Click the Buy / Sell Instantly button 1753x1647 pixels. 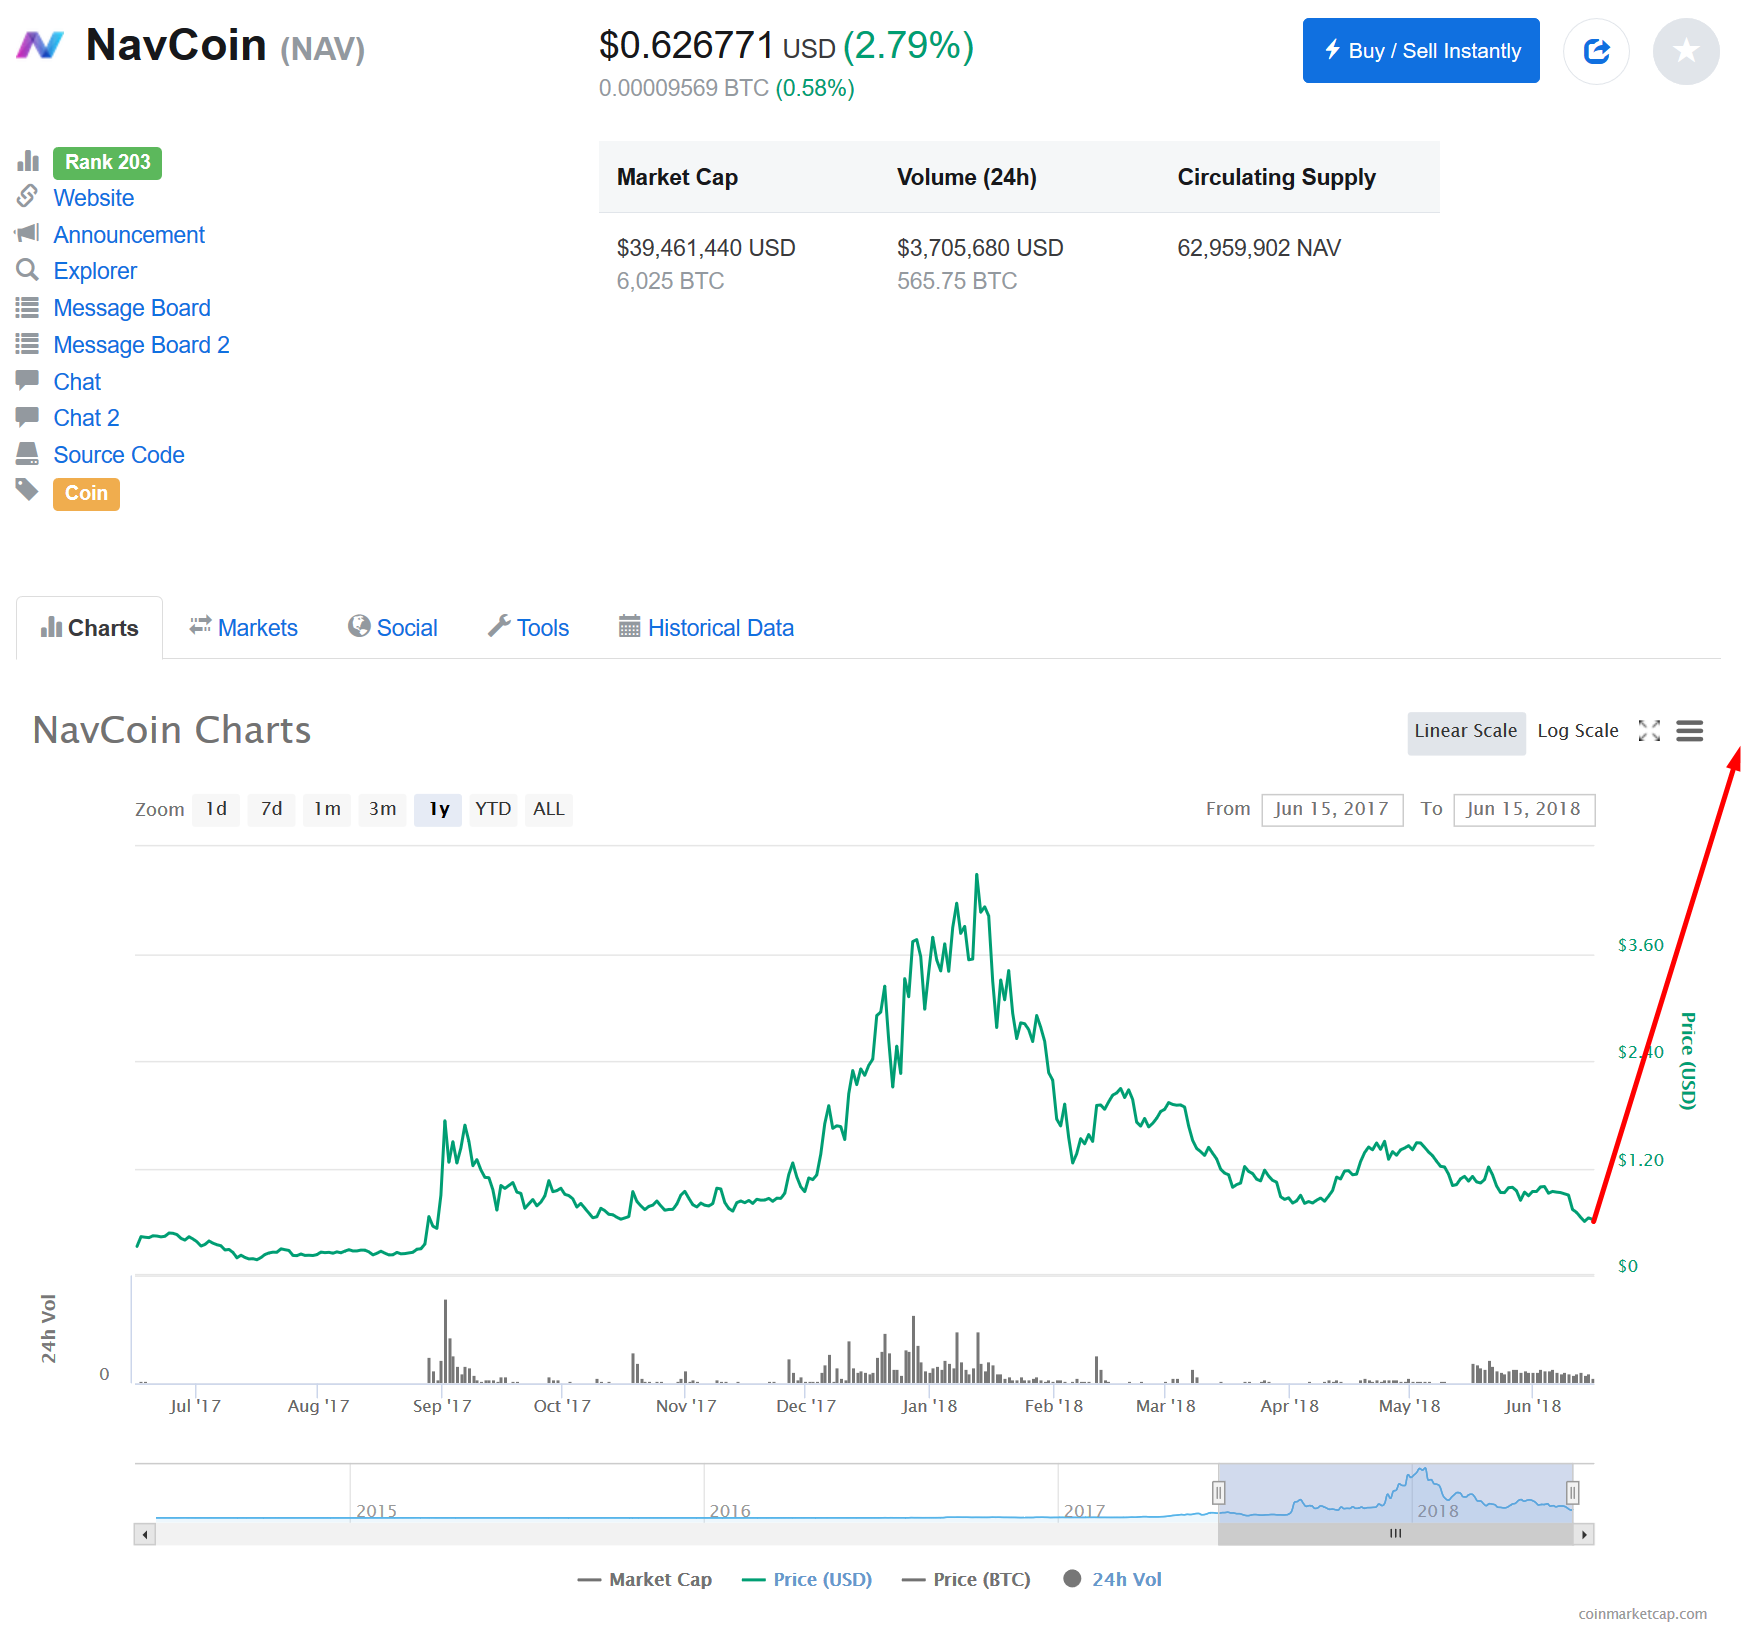click(1421, 51)
